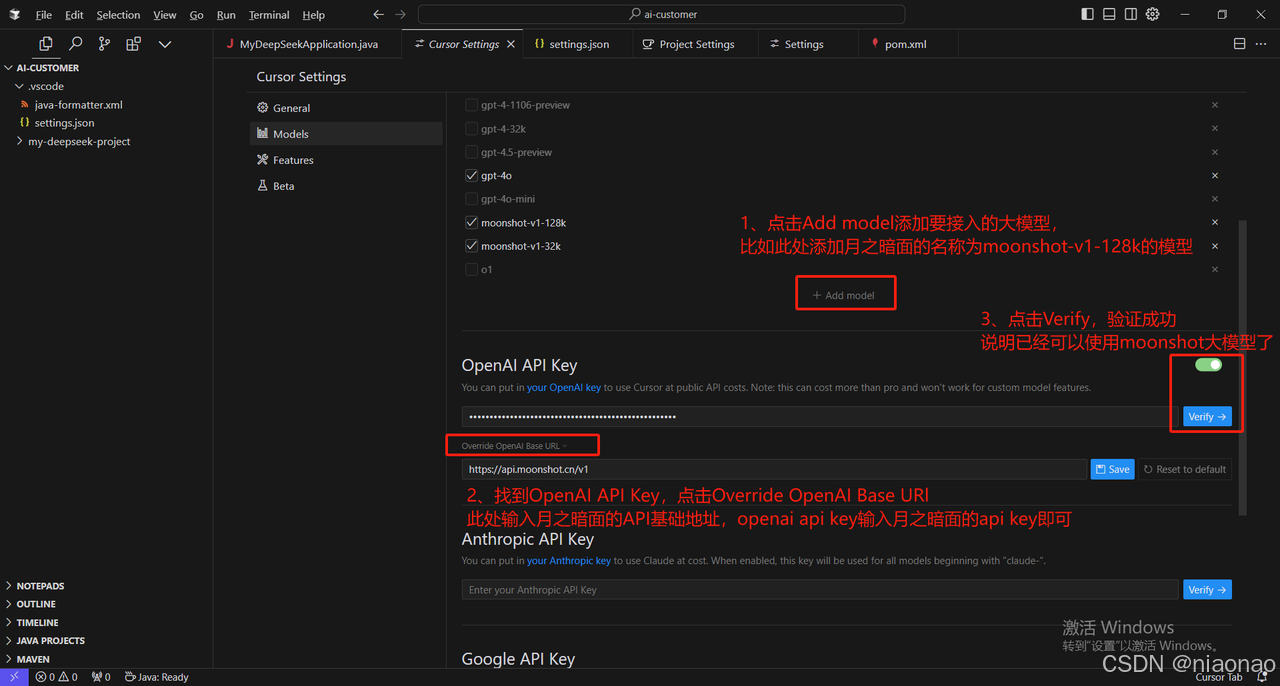Viewport: 1280px width, 686px height.
Task: Enable the o1 model checkbox
Action: click(472, 269)
